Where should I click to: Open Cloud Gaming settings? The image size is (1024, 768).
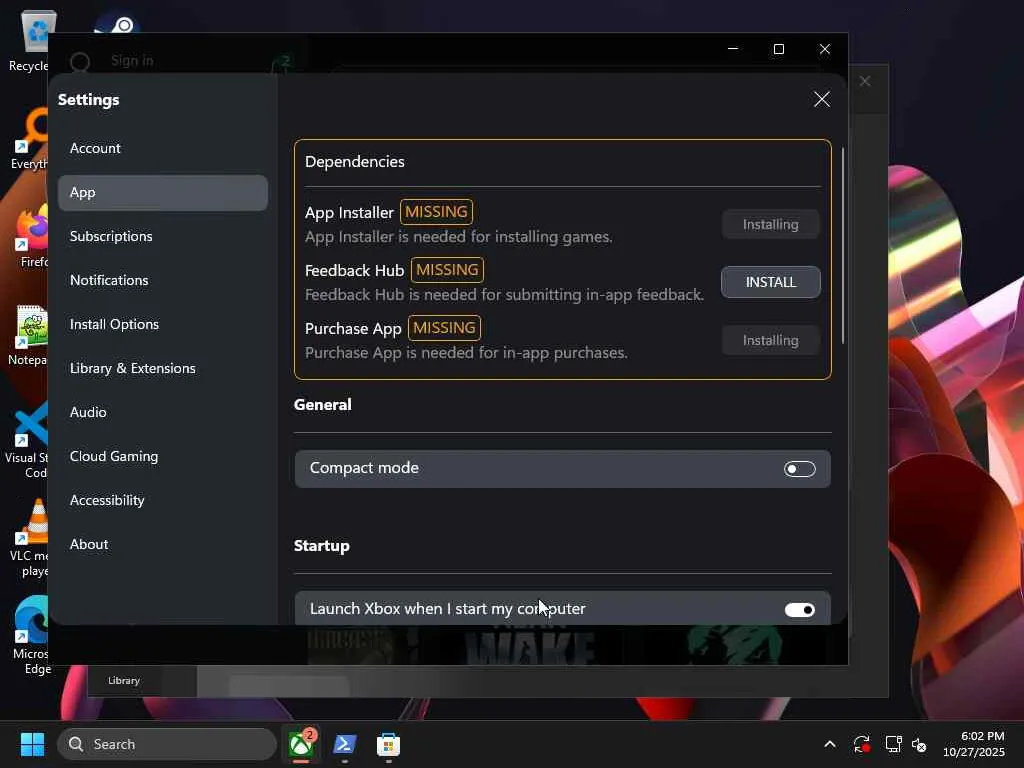(x=163, y=456)
